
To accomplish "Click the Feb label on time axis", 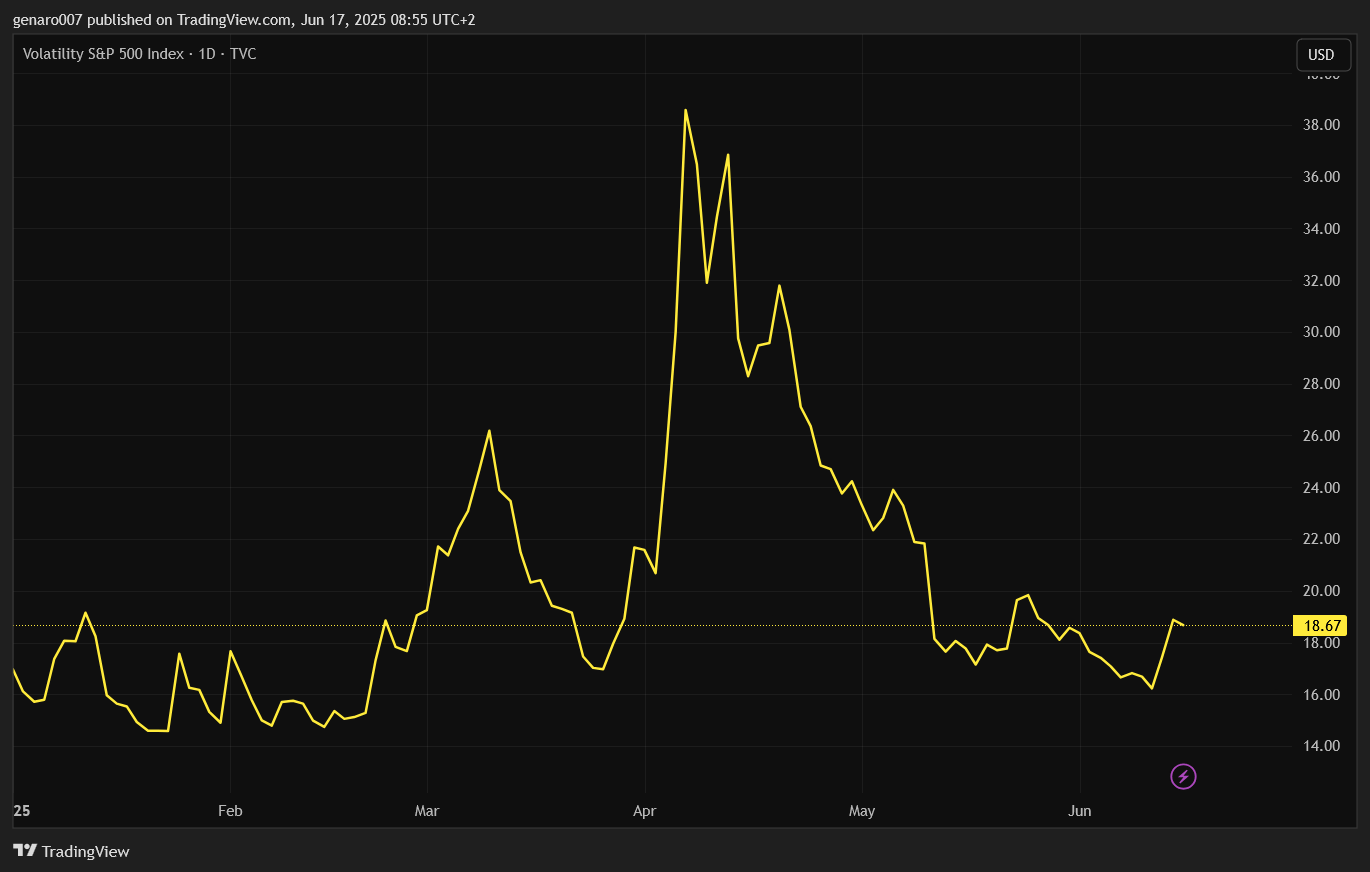I will (x=230, y=811).
